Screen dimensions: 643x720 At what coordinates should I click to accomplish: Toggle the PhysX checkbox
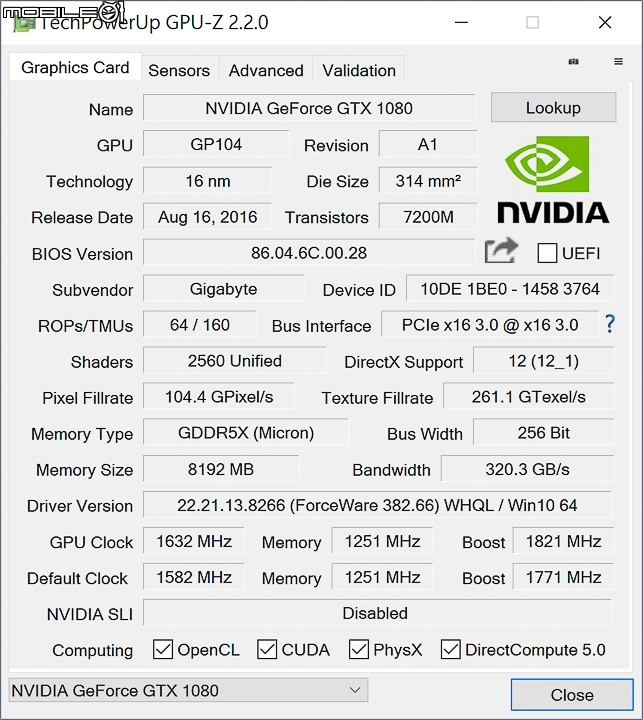click(359, 649)
